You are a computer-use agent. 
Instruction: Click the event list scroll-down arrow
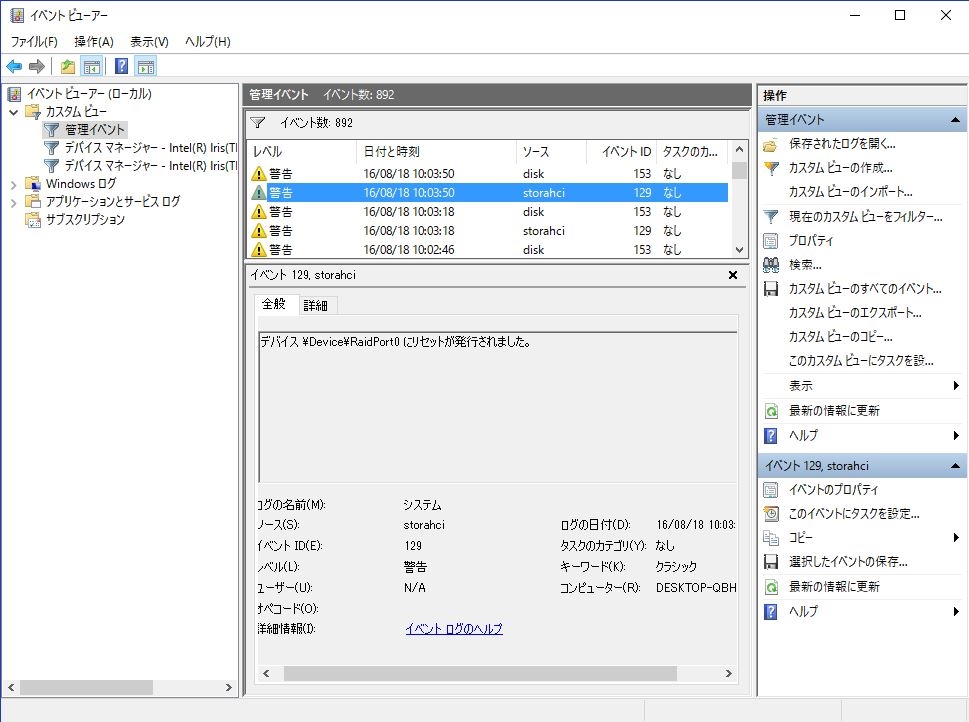739,250
